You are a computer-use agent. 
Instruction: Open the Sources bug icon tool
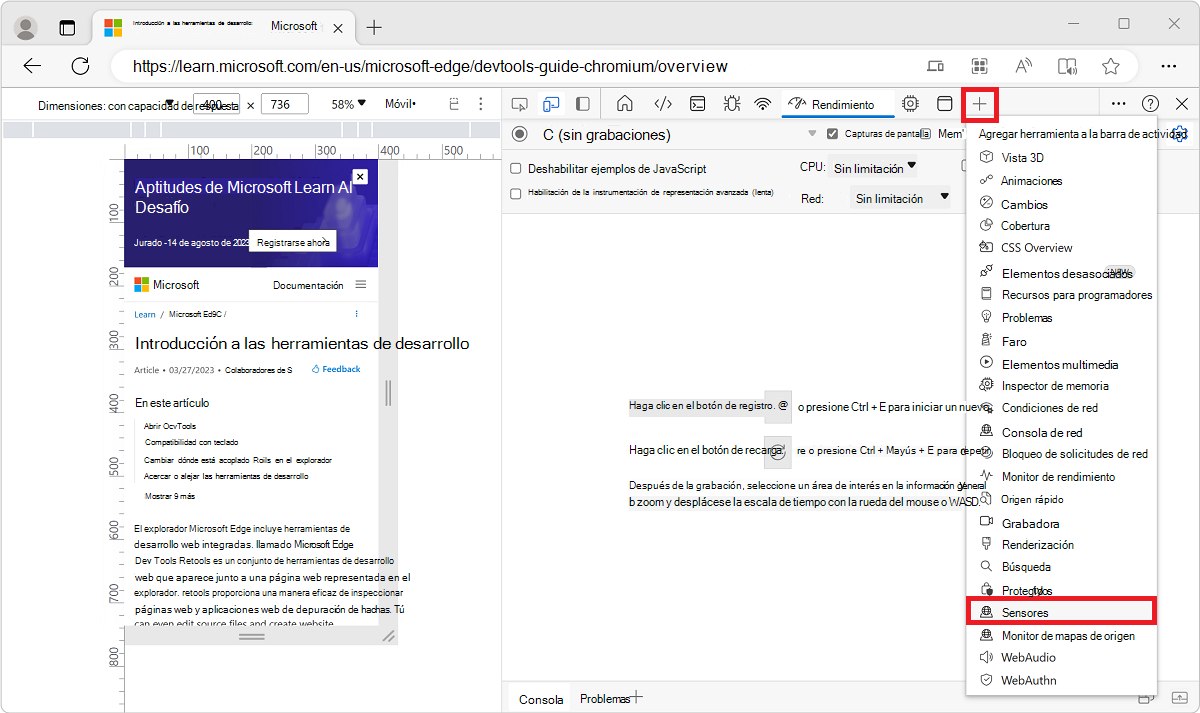tap(731, 103)
